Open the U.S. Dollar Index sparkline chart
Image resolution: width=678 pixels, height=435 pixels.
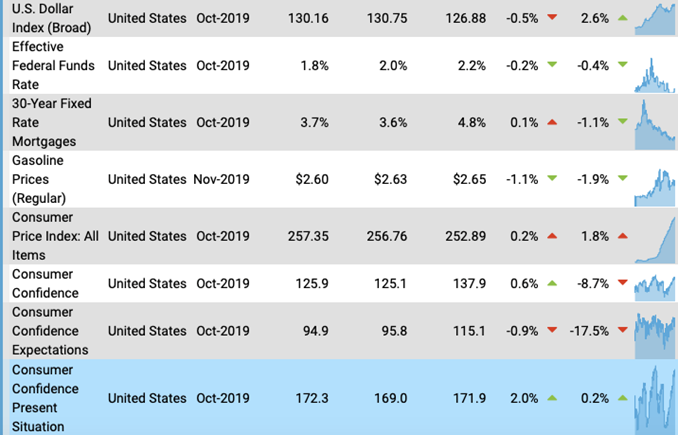(x=655, y=19)
